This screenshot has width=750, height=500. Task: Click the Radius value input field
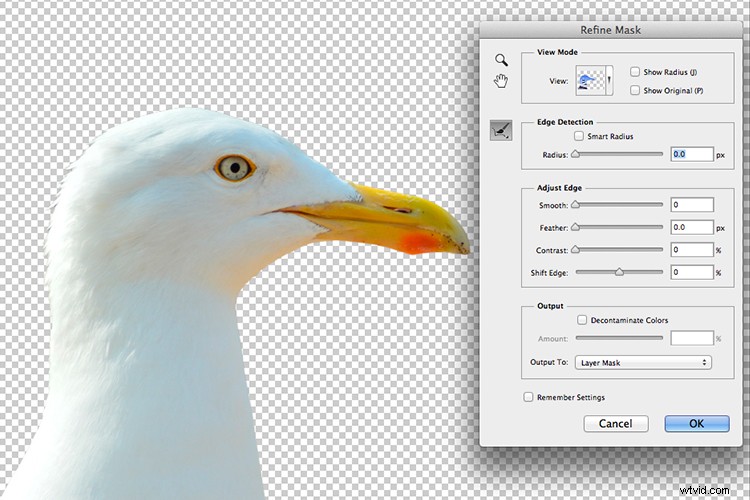692,154
